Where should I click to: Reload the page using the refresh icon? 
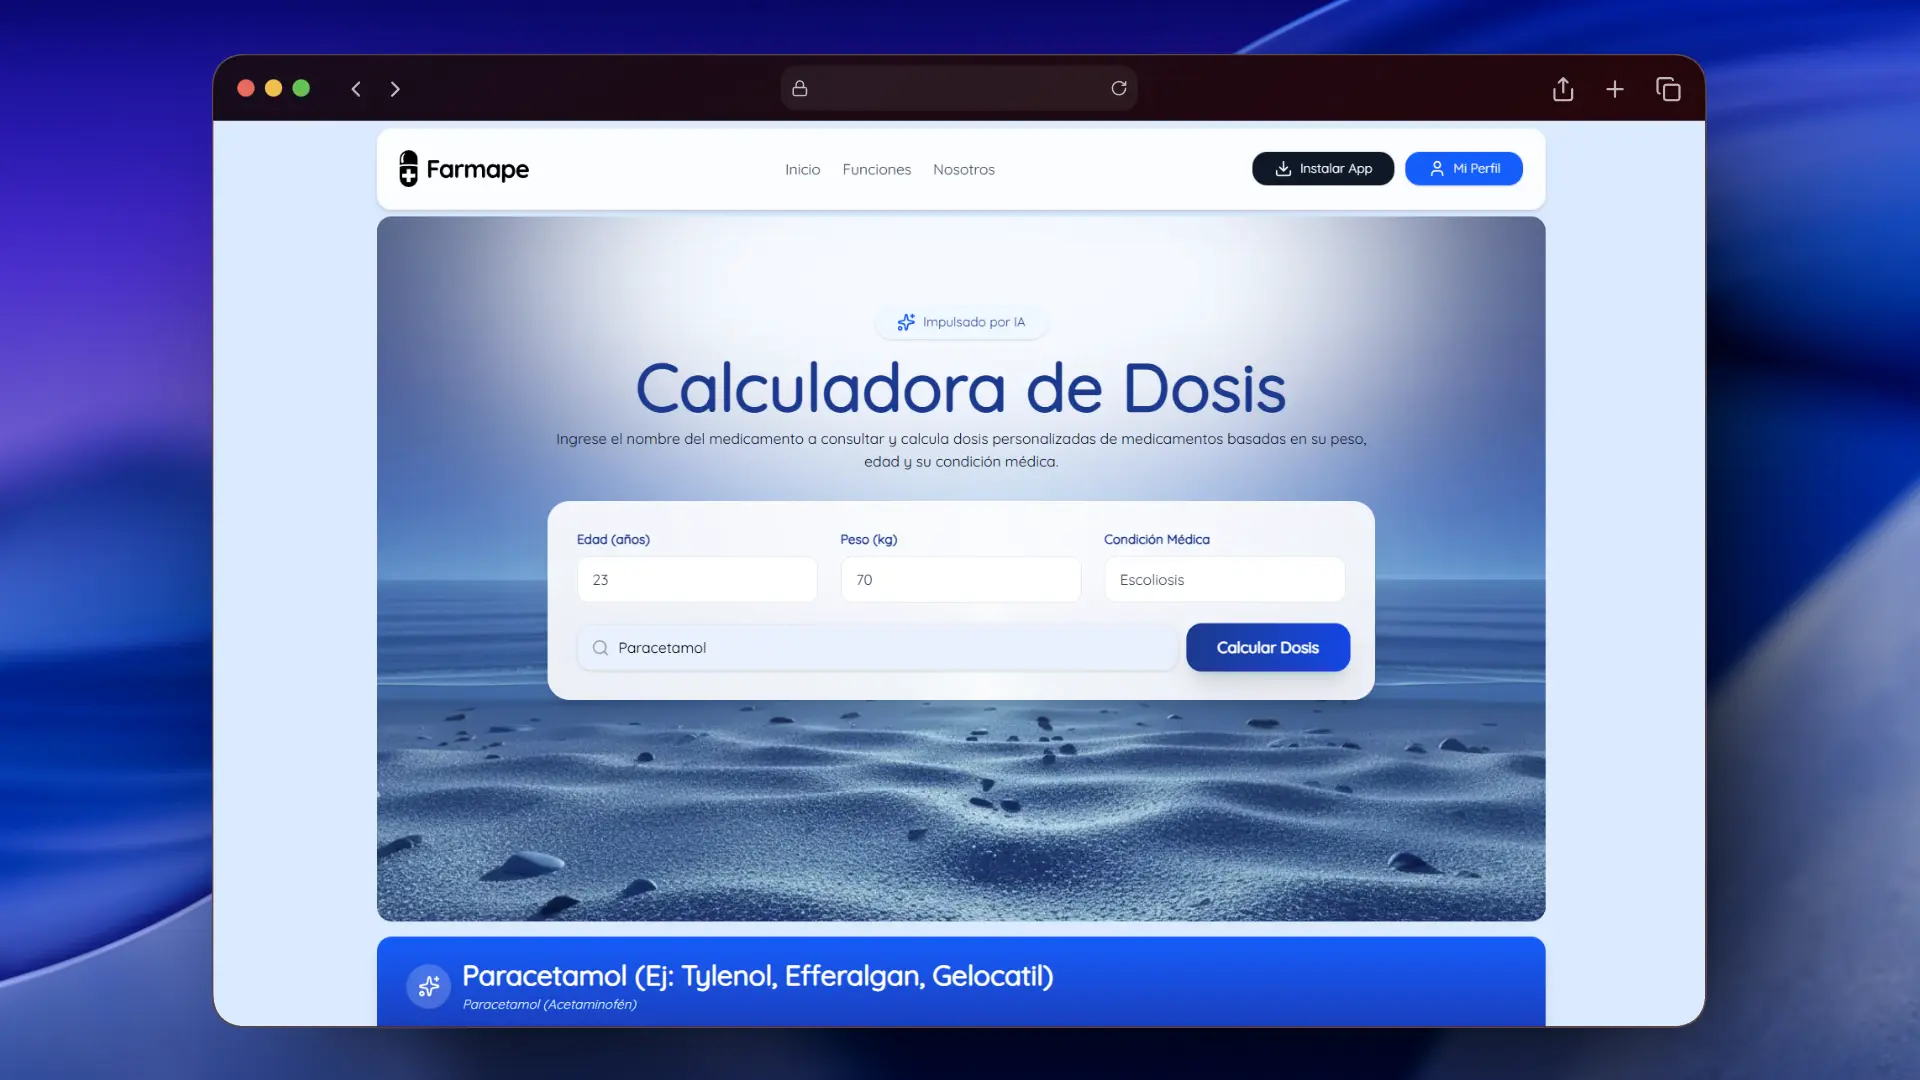(1119, 88)
